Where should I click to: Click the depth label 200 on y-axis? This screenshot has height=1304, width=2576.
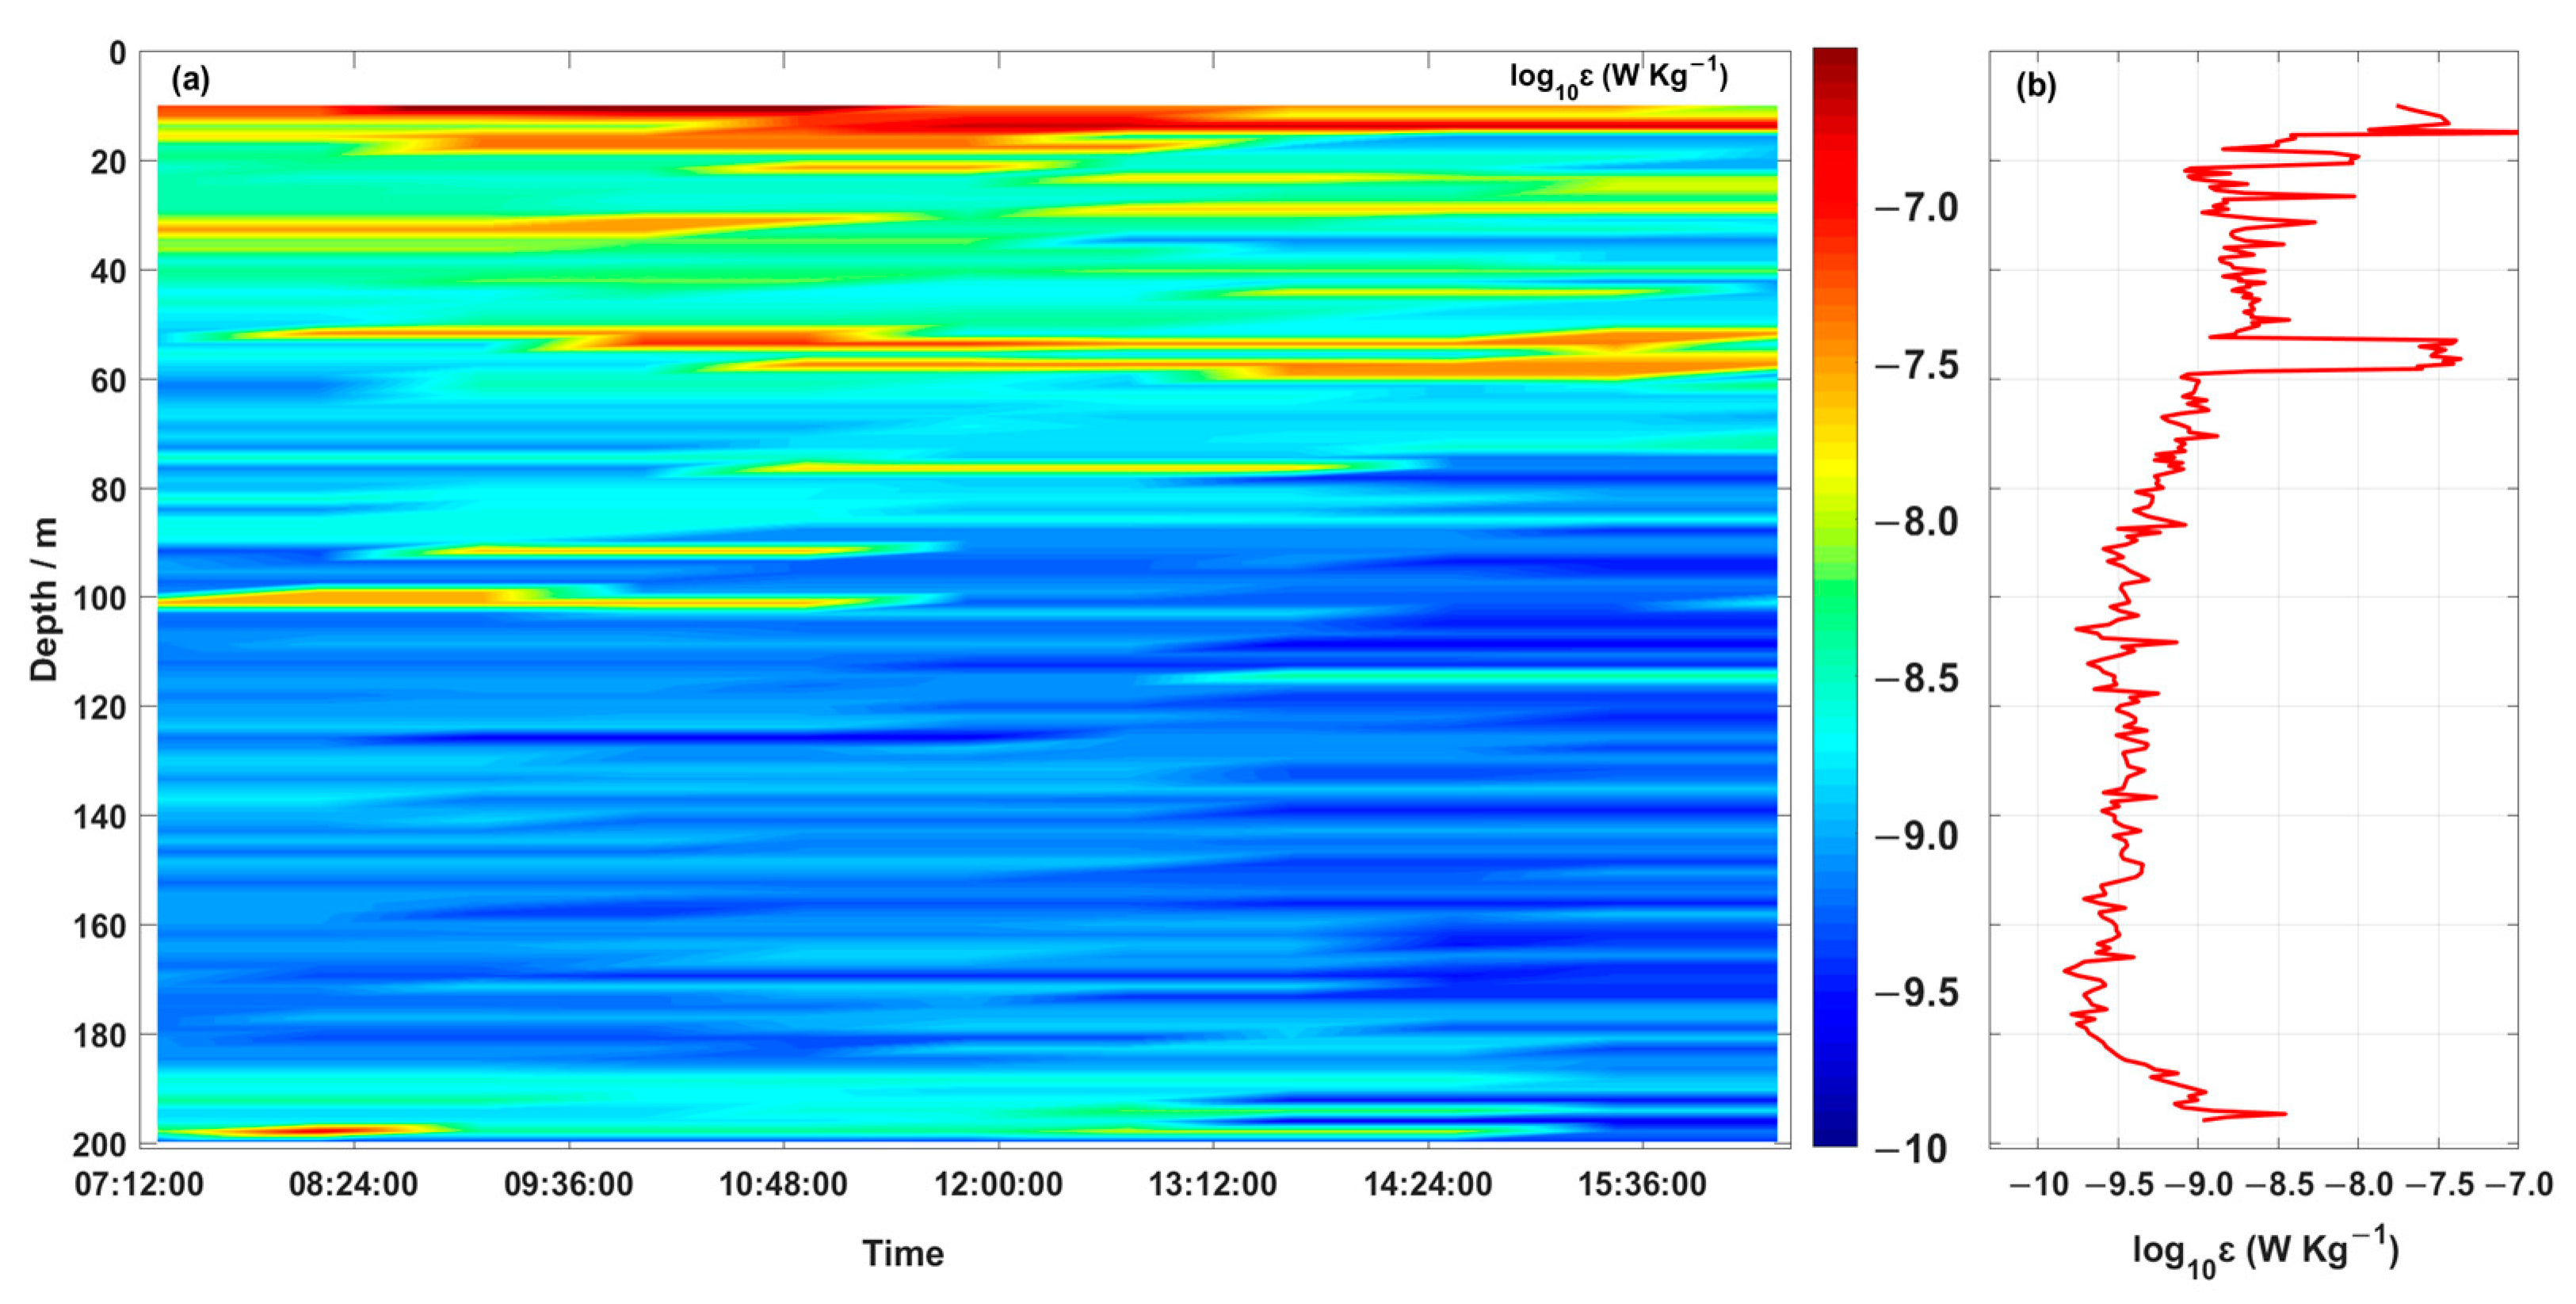(x=100, y=1145)
